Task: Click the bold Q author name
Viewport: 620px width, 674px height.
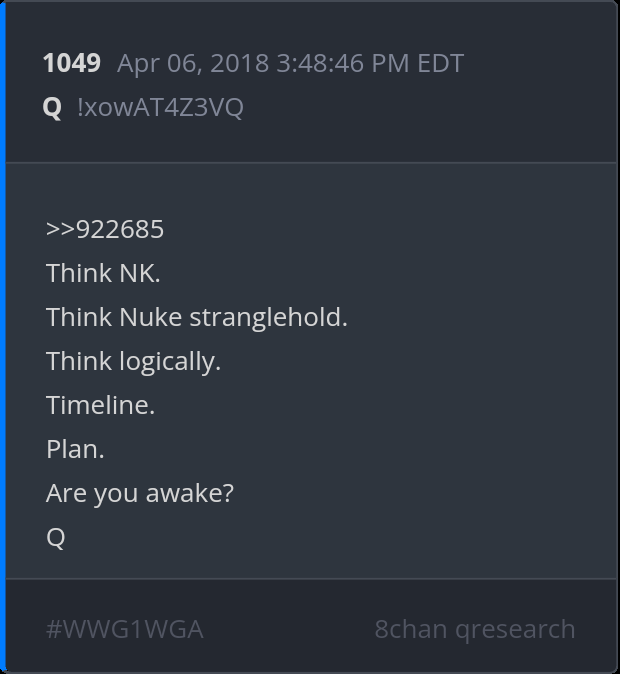Action: pyautogui.click(x=52, y=107)
